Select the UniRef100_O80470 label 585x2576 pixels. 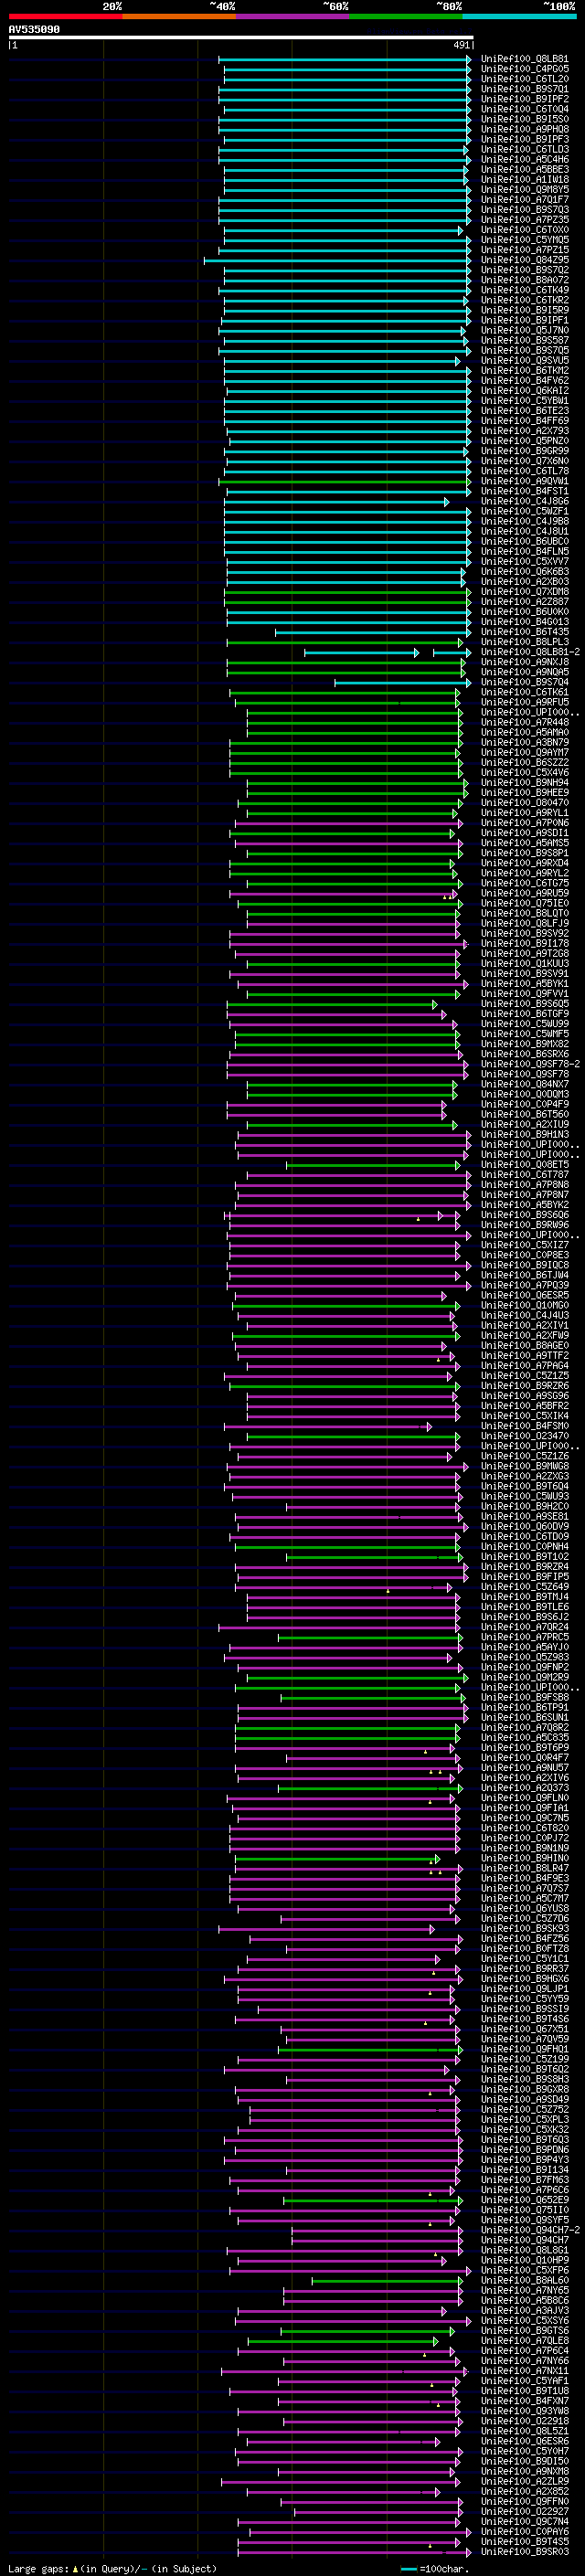point(525,803)
